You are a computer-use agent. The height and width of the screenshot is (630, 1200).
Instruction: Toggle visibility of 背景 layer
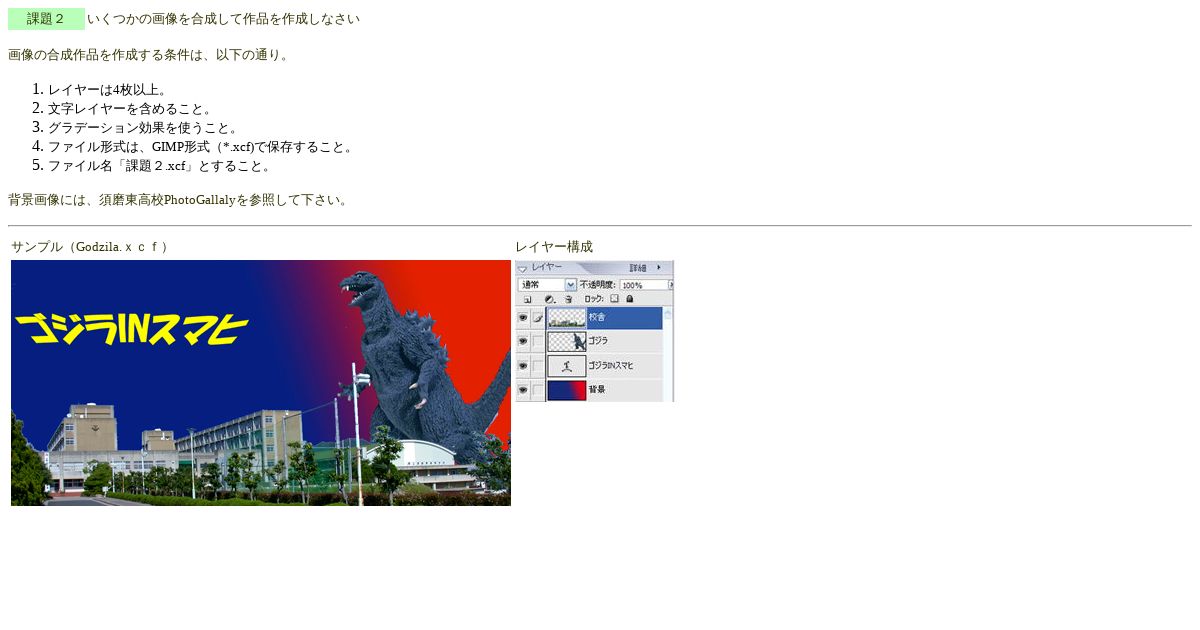click(523, 390)
